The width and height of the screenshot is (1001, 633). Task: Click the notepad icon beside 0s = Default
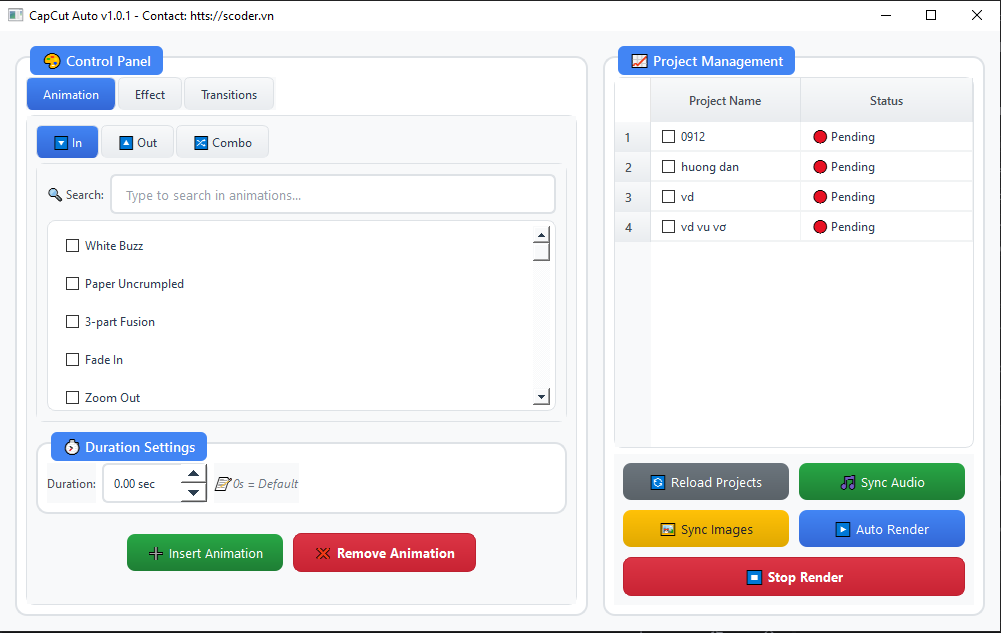tap(223, 484)
